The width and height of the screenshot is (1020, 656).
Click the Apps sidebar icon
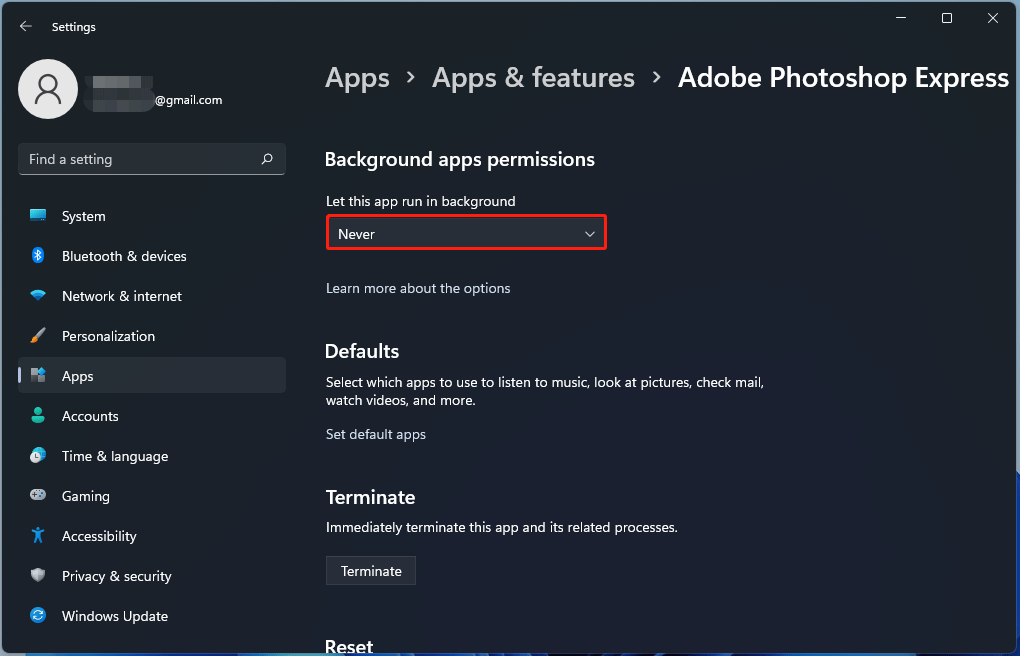(38, 376)
